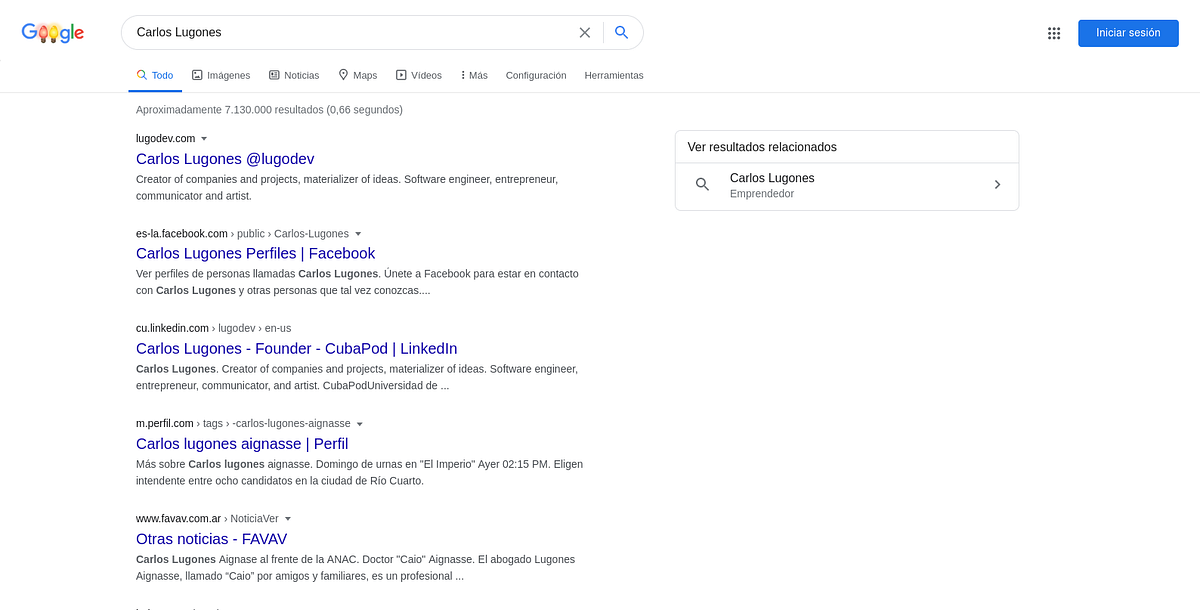Click the magnifier icon on Todo tab
The height and width of the screenshot is (610, 1200).
[142, 75]
